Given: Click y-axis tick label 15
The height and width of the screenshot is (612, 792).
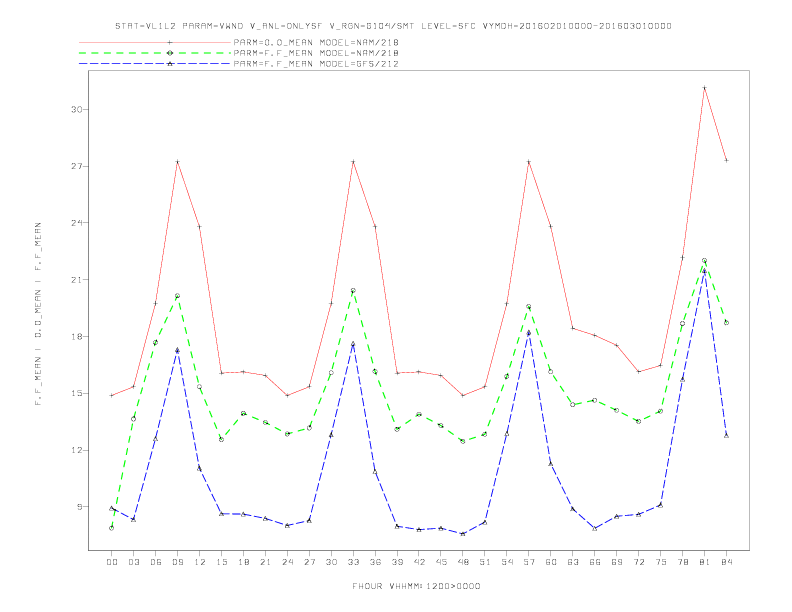Looking at the screenshot, I should (76, 393).
